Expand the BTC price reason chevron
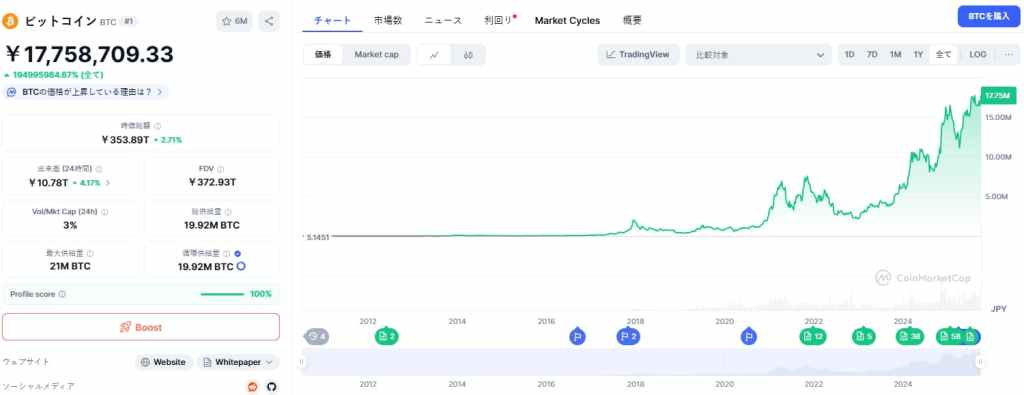Viewport: 1024px width, 395px height. 159,92
